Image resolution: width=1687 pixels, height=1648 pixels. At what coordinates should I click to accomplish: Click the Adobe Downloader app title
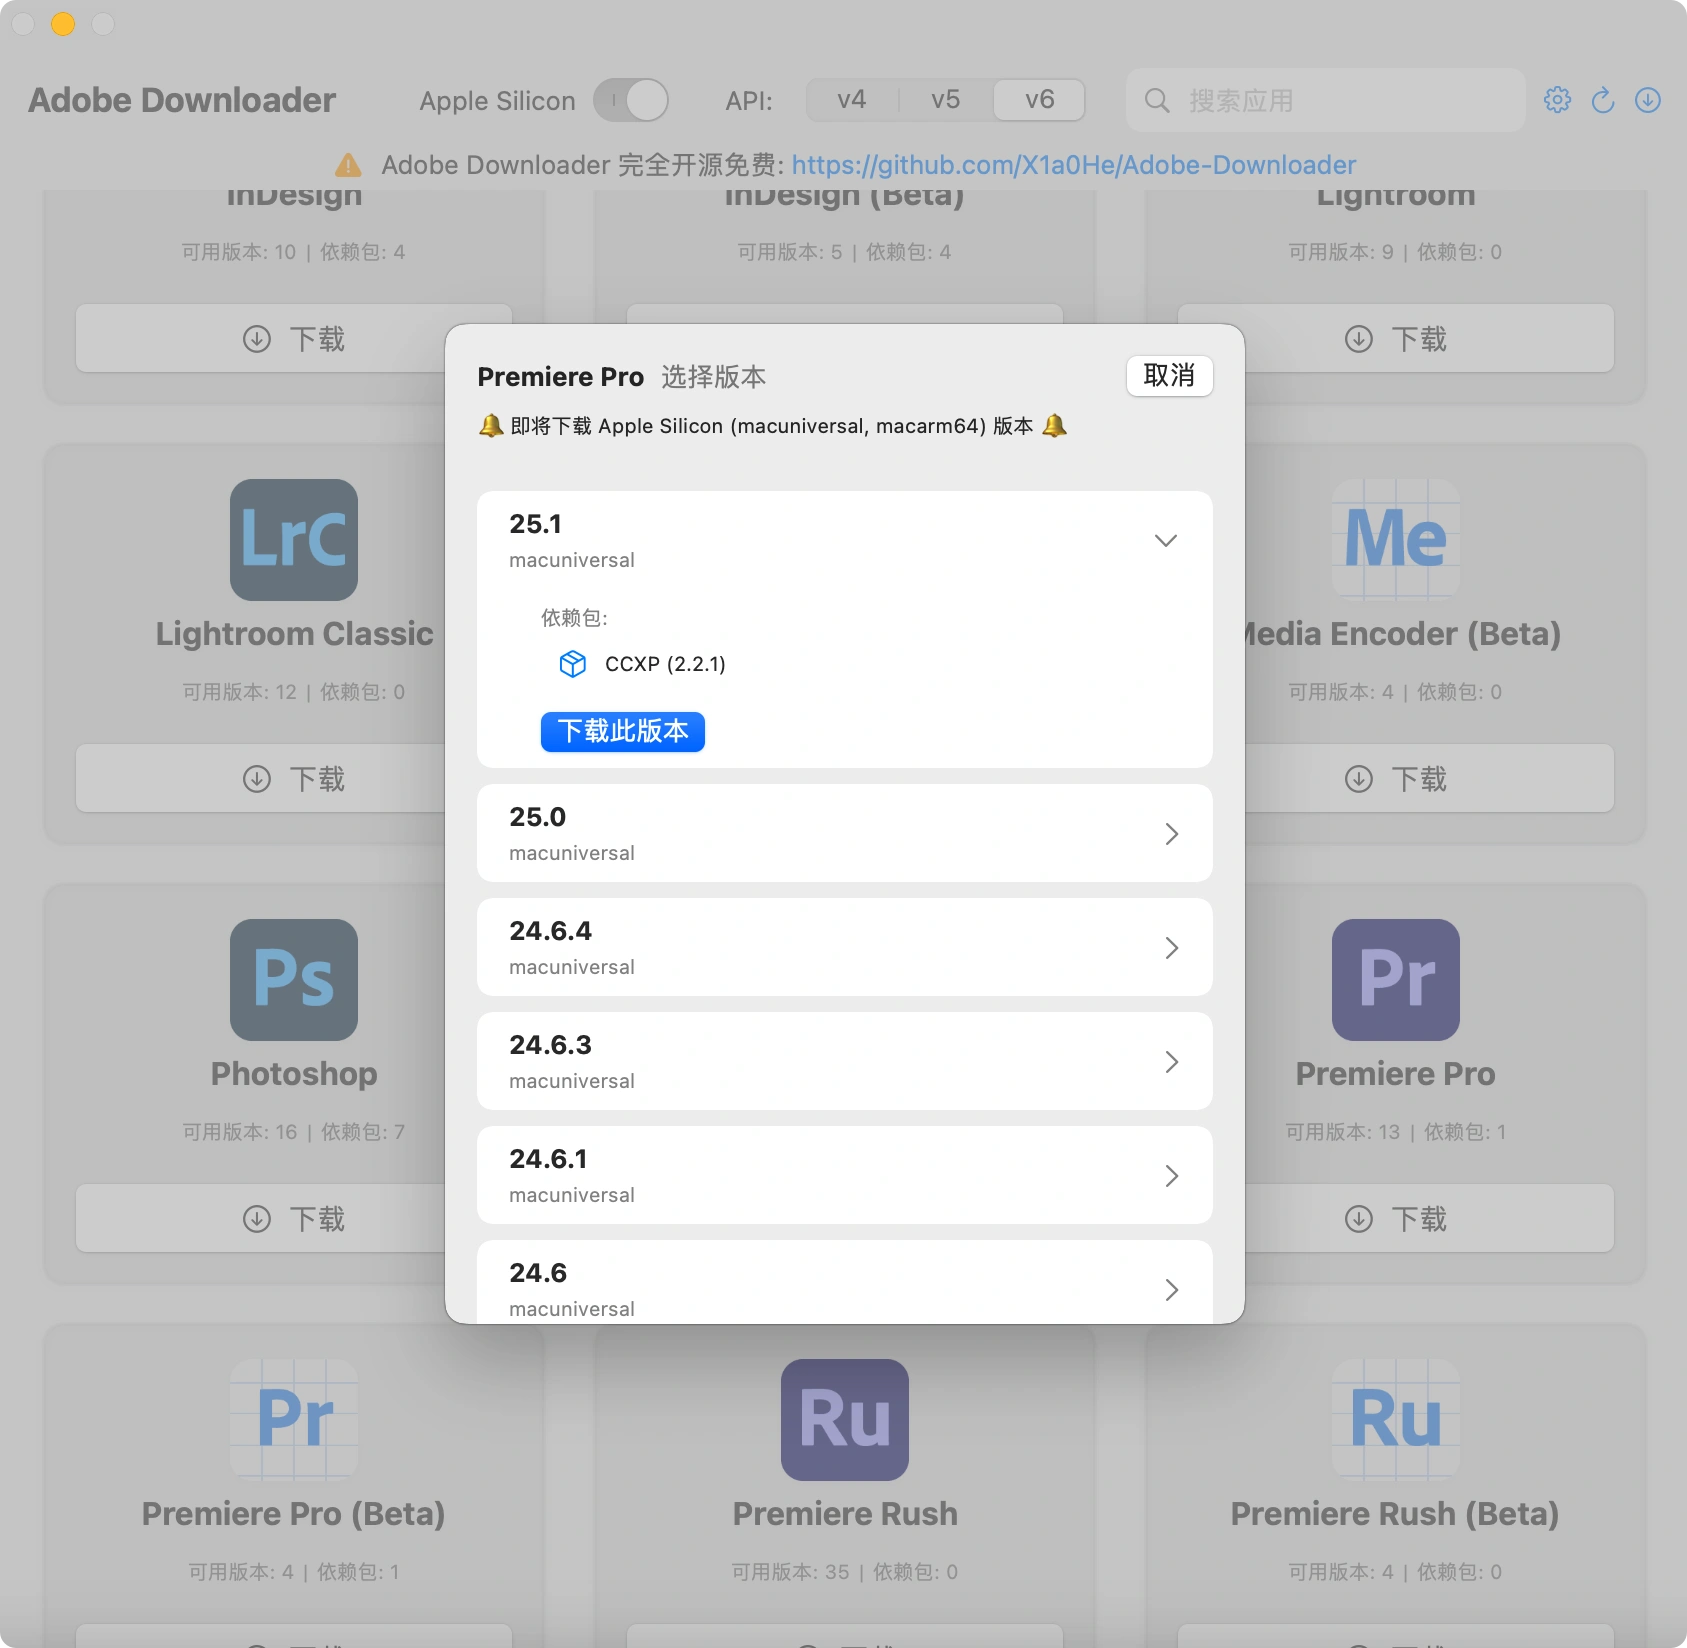click(x=182, y=100)
